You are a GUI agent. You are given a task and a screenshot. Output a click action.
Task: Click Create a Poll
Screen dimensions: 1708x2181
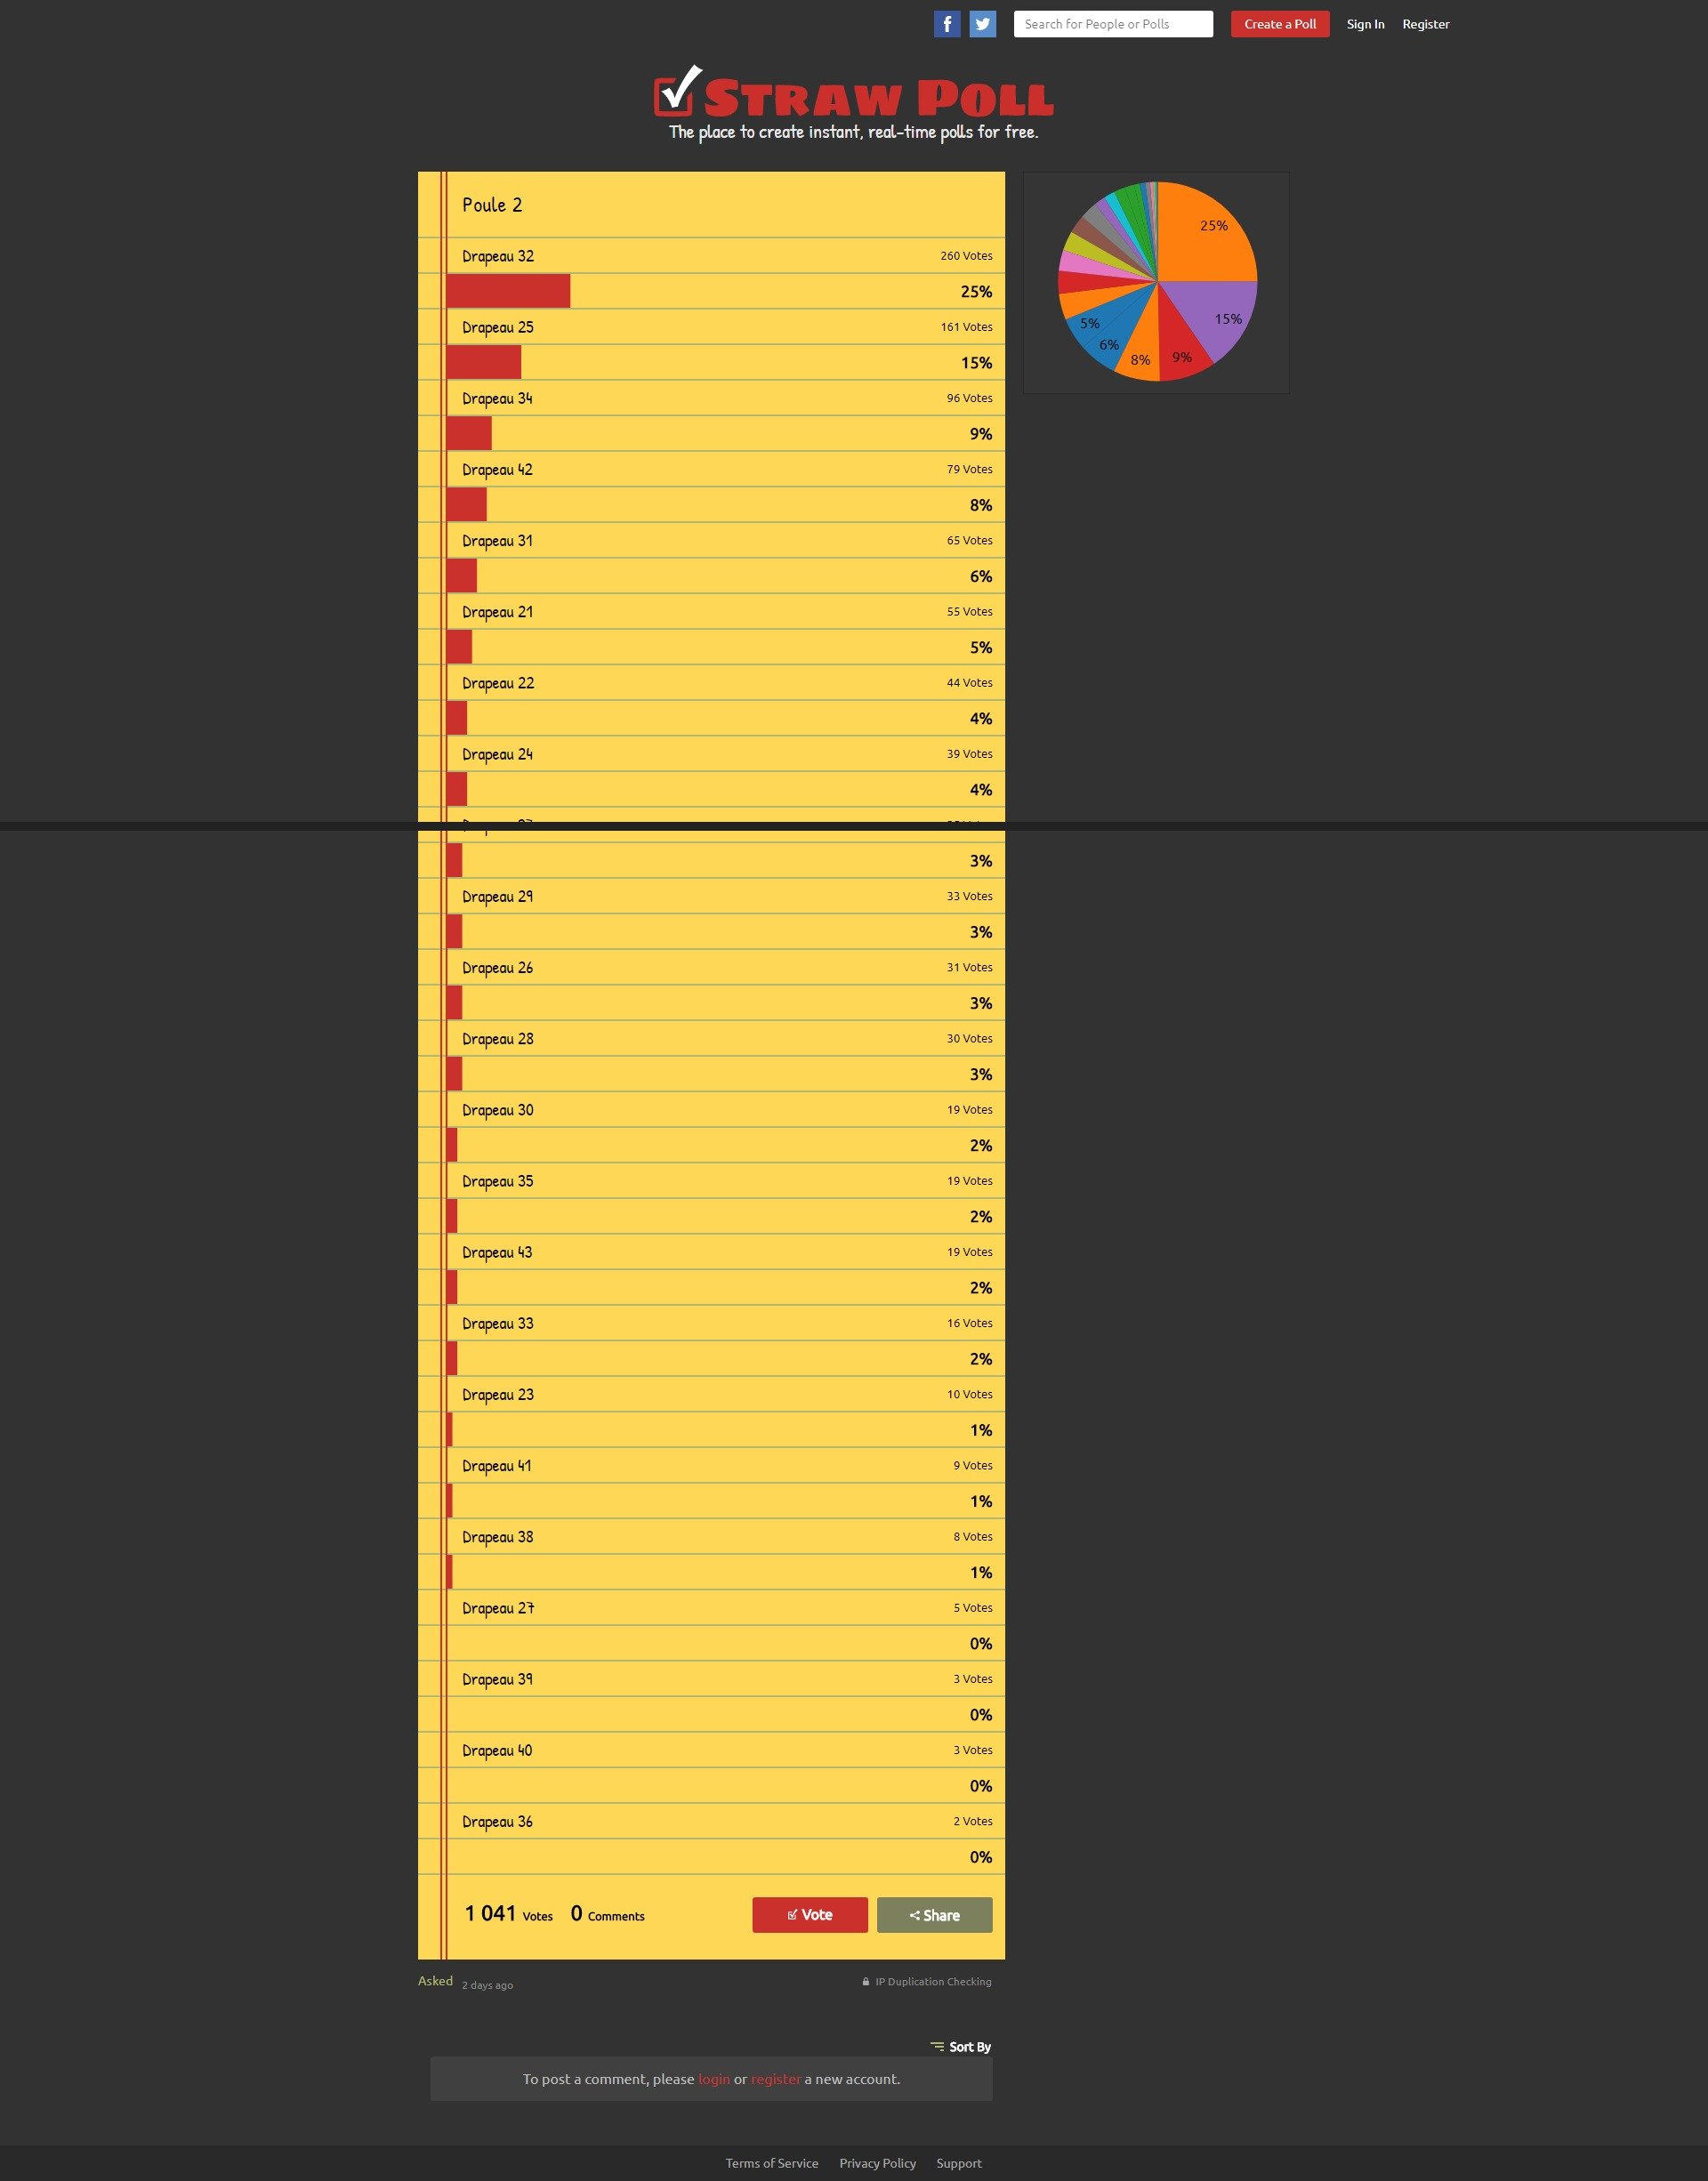click(x=1280, y=24)
